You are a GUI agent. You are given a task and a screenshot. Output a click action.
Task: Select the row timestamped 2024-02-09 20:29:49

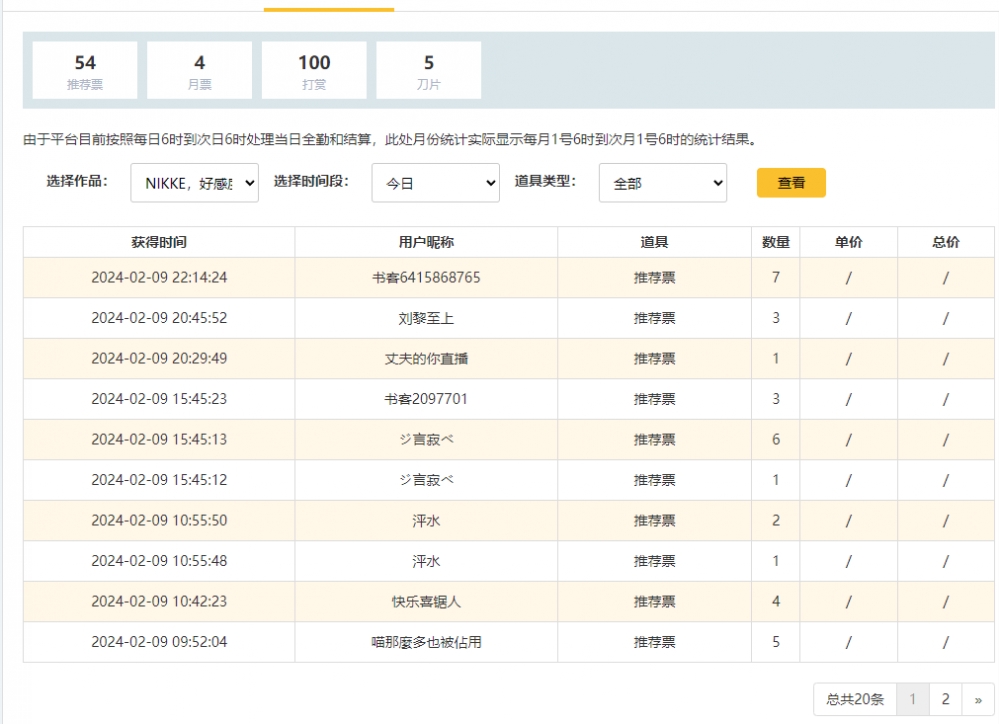click(x=159, y=358)
